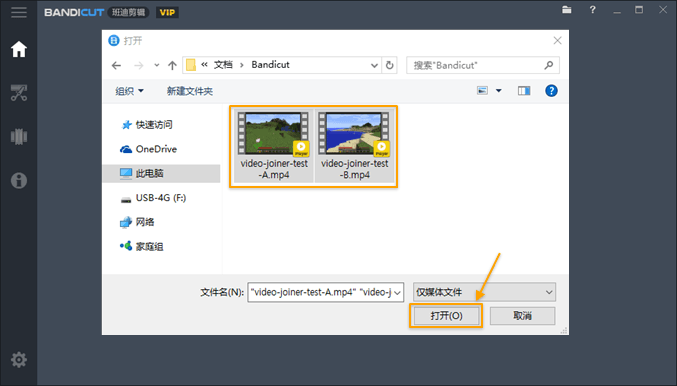Open Bandicut help question mark
The height and width of the screenshot is (386, 677).
(x=592, y=10)
